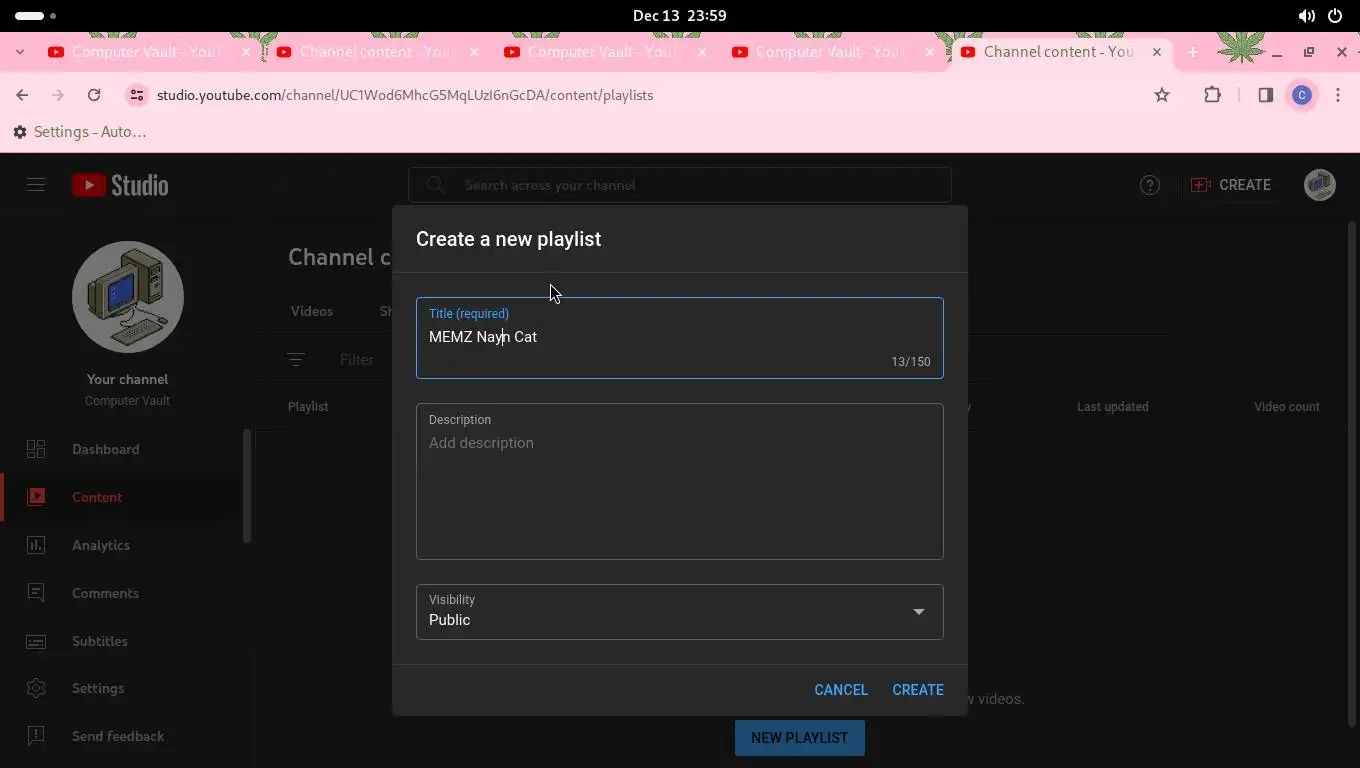Open Studio Settings in the sidebar
Image resolution: width=1360 pixels, height=768 pixels.
pos(120,688)
